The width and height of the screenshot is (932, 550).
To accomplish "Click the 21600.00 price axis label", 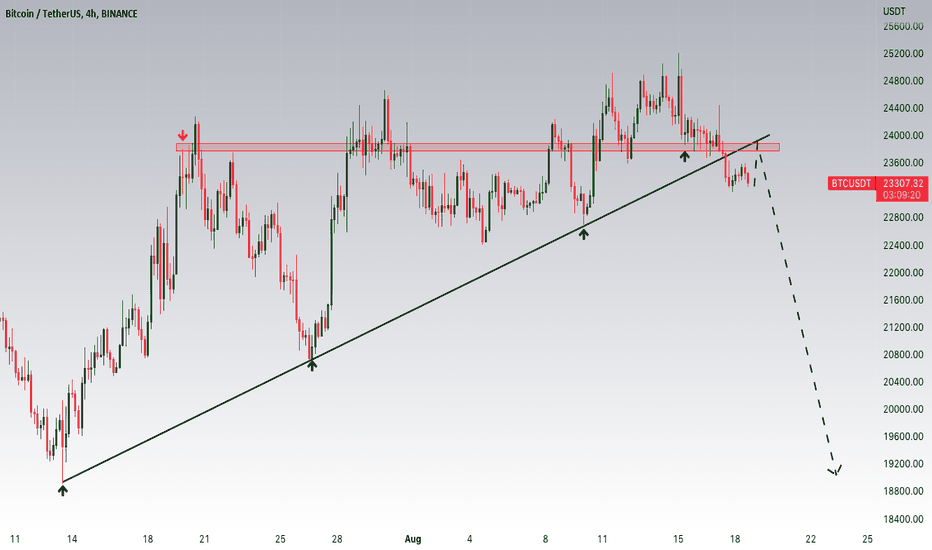I will pos(903,300).
